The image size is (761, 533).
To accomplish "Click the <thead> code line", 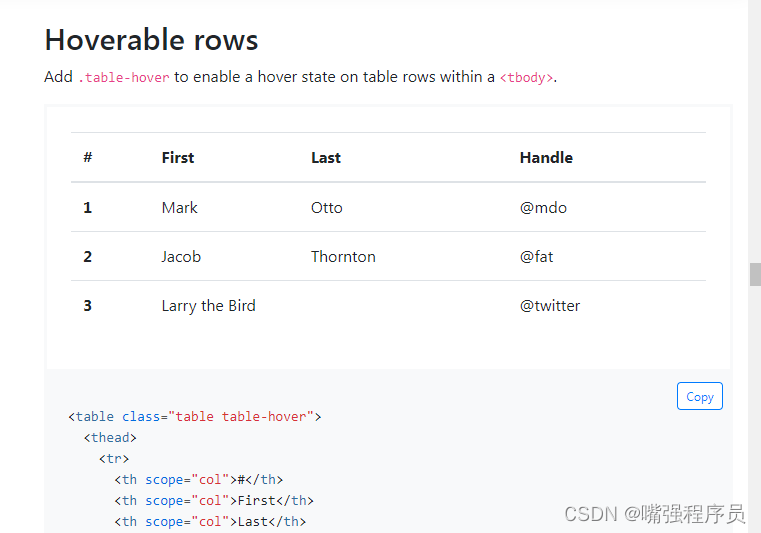I will coord(110,437).
